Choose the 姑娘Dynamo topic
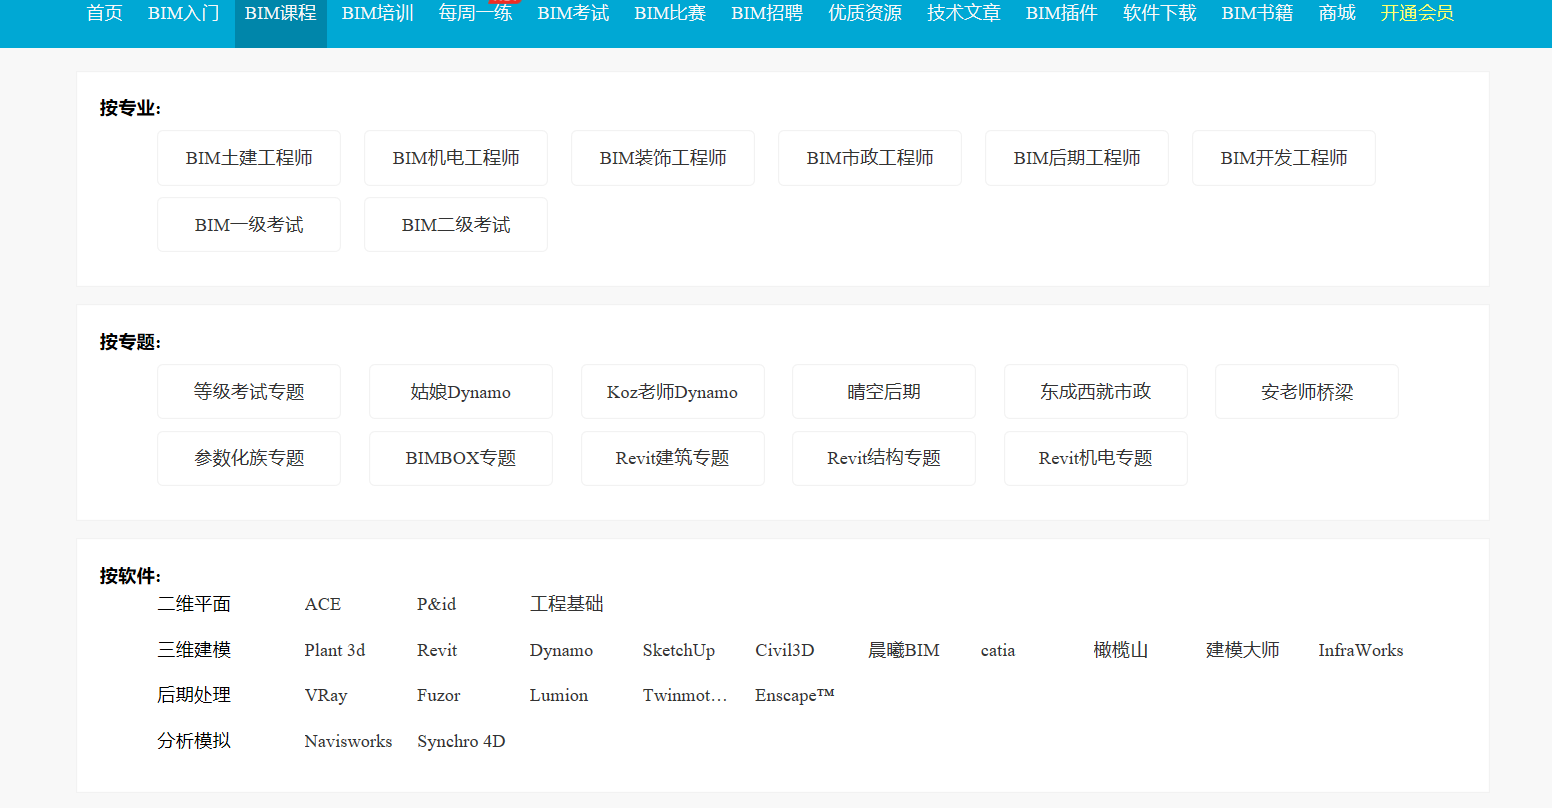 click(461, 392)
